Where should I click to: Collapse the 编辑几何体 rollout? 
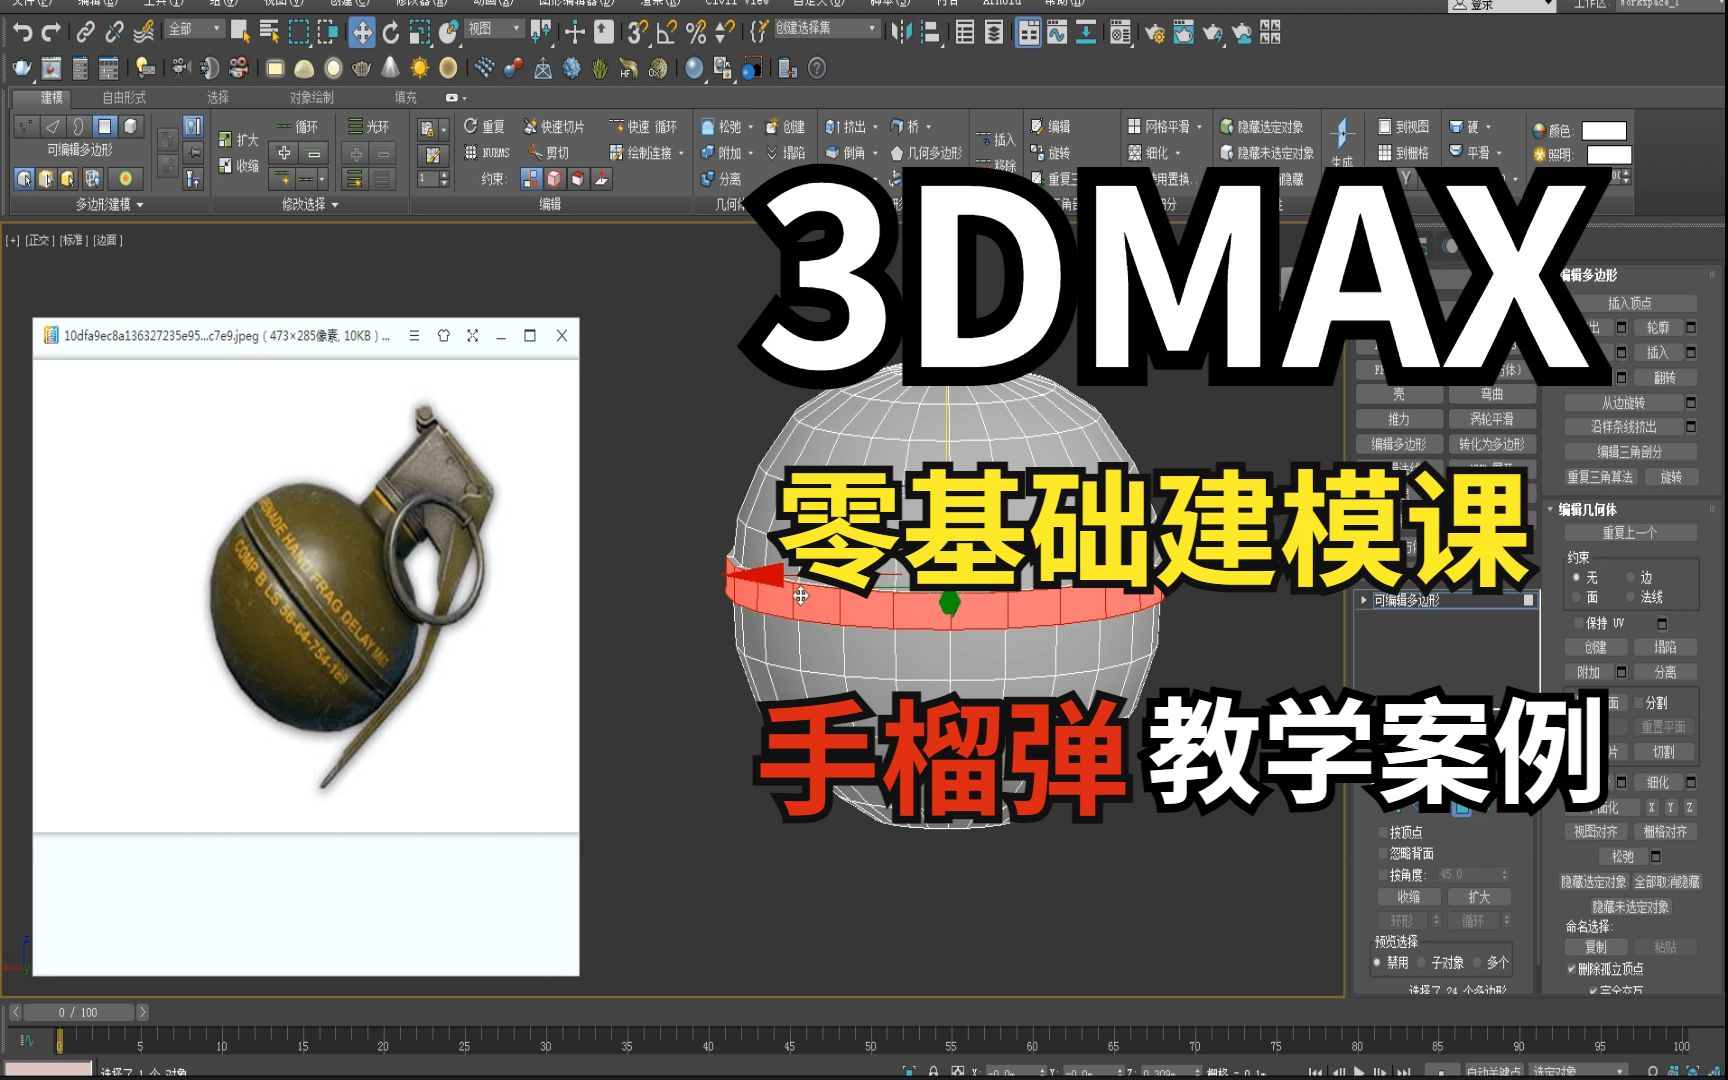(x=1550, y=509)
